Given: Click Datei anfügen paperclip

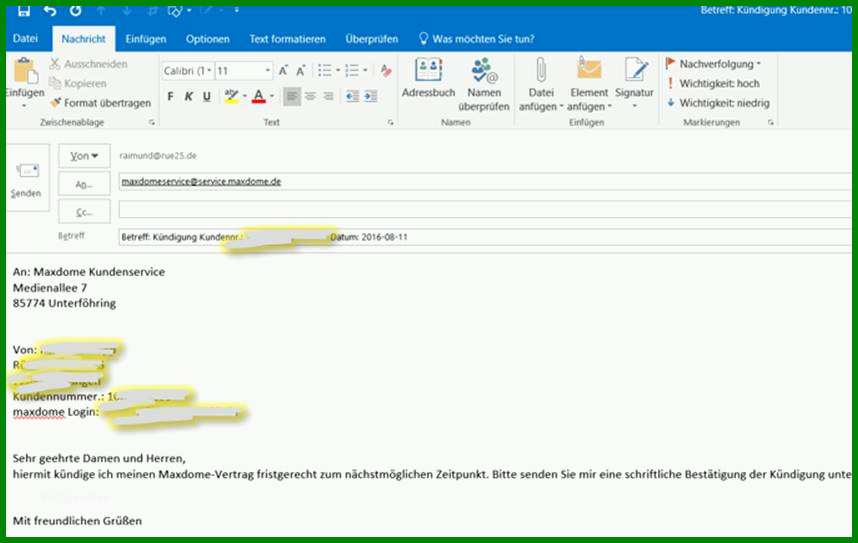Looking at the screenshot, I should 541,84.
